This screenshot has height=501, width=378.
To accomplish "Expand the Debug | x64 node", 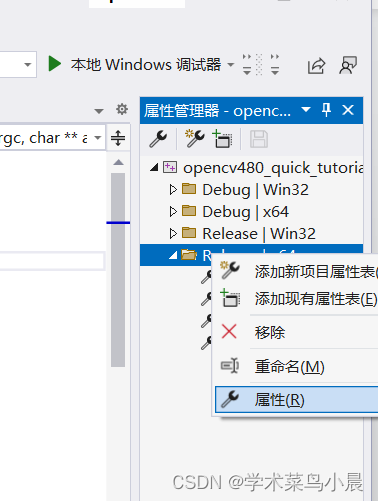I will coord(173,211).
